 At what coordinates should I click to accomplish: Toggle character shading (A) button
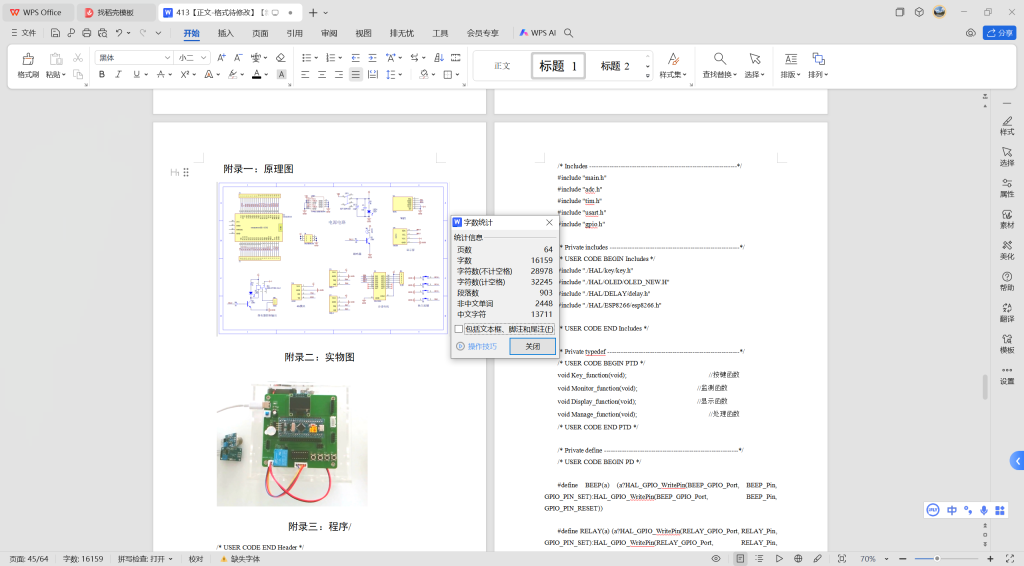click(281, 74)
